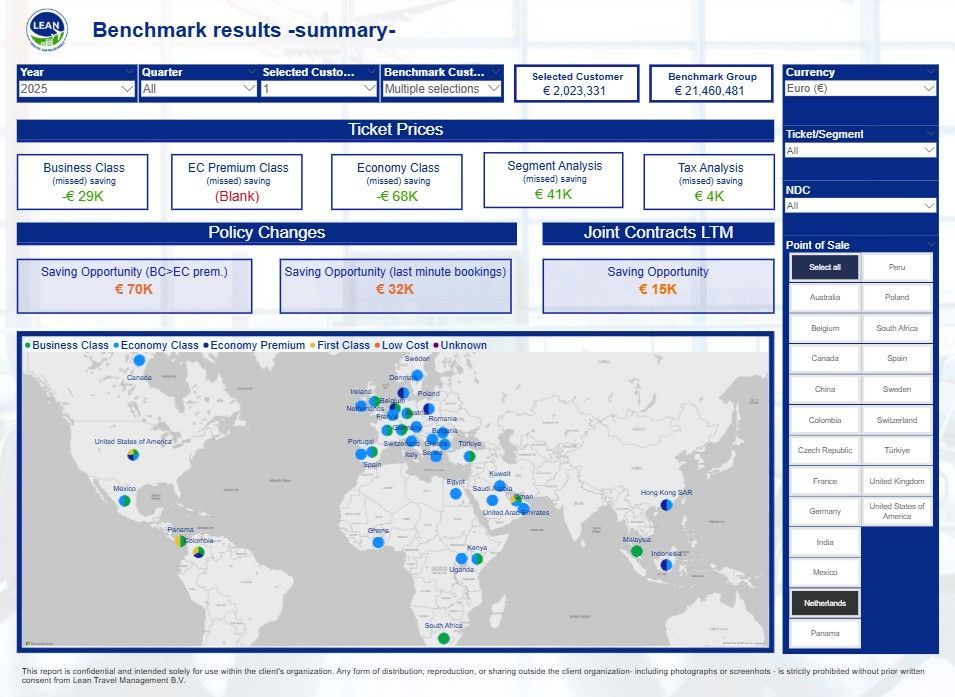The image size is (955, 697).
Task: Expand the Ticket/Segment dropdown
Action: click(x=859, y=150)
